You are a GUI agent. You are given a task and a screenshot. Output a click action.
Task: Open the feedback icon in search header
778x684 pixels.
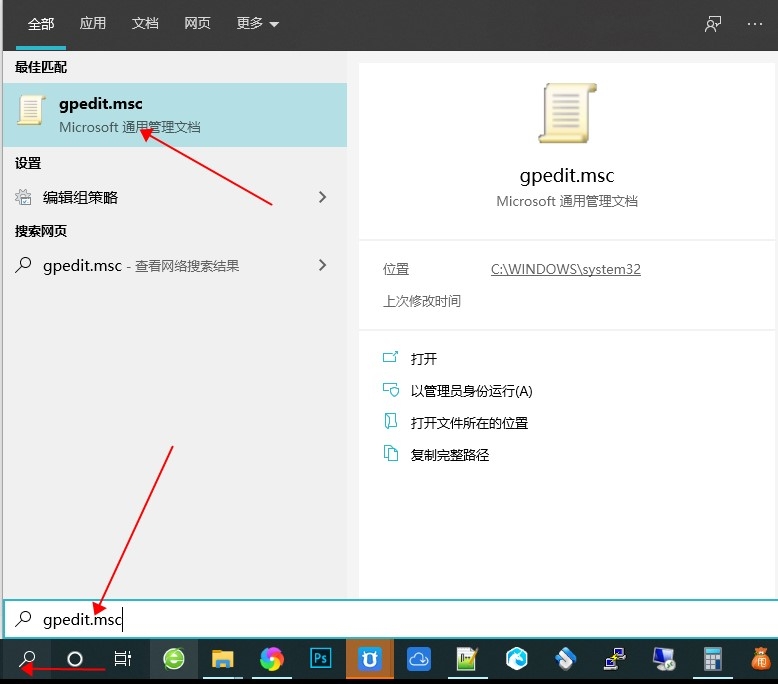pos(713,24)
